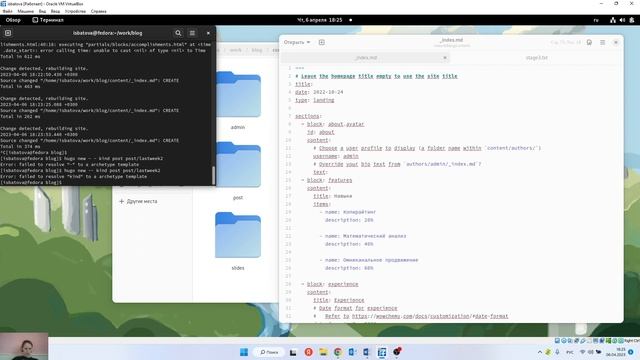Open the Файл menu of VirtualBox

click(7, 11)
